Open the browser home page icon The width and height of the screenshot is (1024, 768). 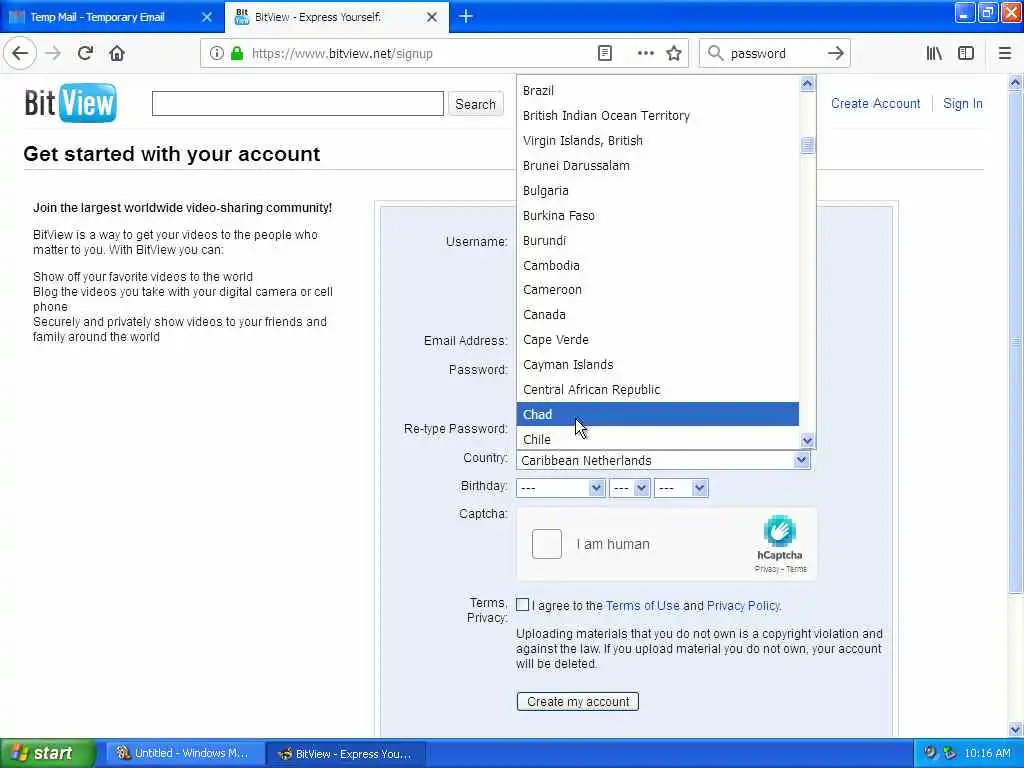click(x=117, y=54)
